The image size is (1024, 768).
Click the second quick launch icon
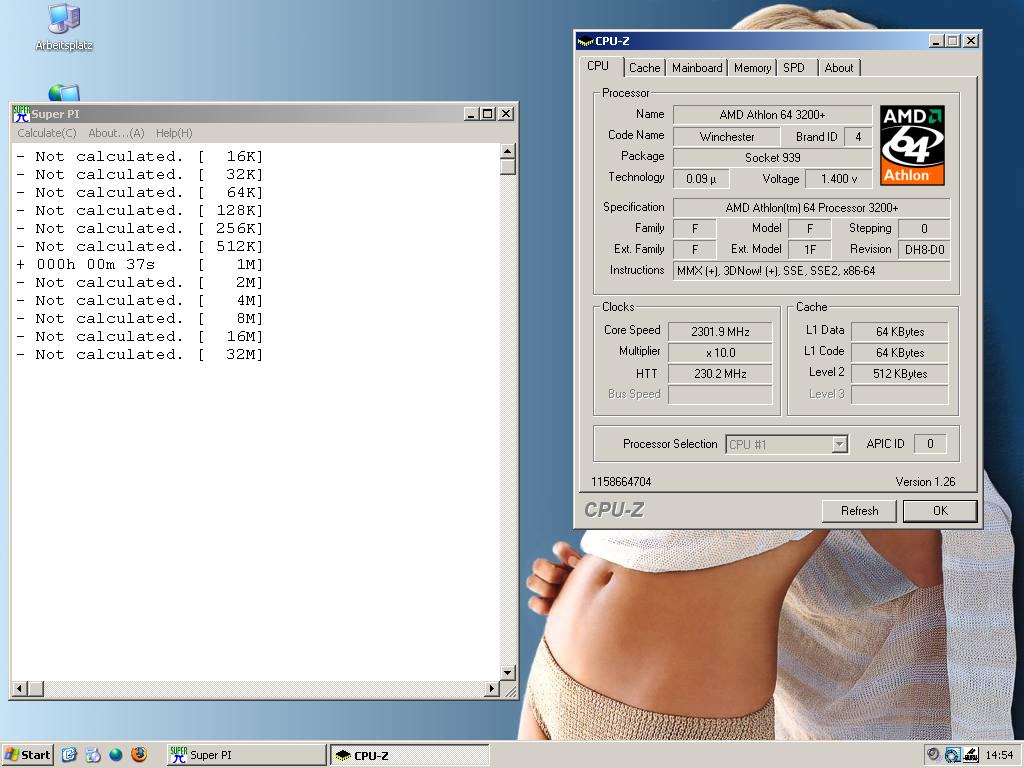click(93, 755)
